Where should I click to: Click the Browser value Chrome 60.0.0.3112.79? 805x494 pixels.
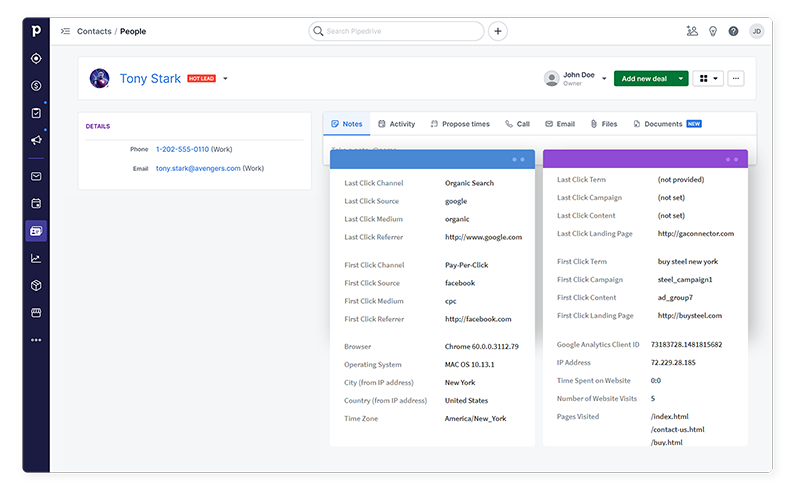[482, 347]
